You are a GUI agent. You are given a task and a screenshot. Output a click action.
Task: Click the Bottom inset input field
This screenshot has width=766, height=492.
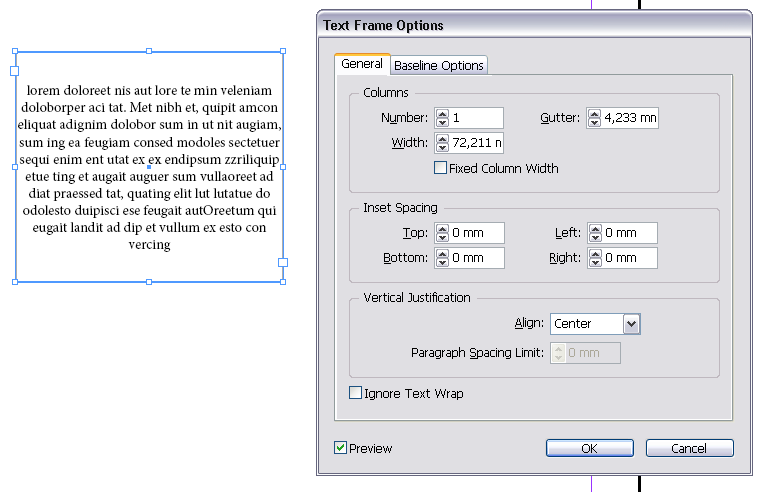pyautogui.click(x=477, y=258)
